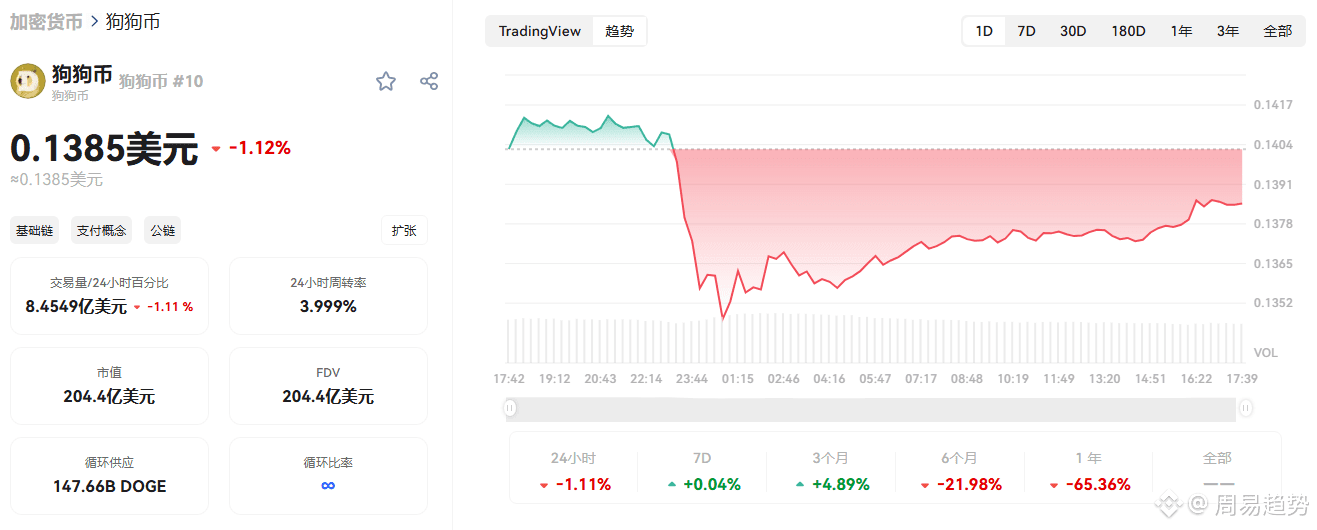Switch chart to 趋势 view

(620, 31)
